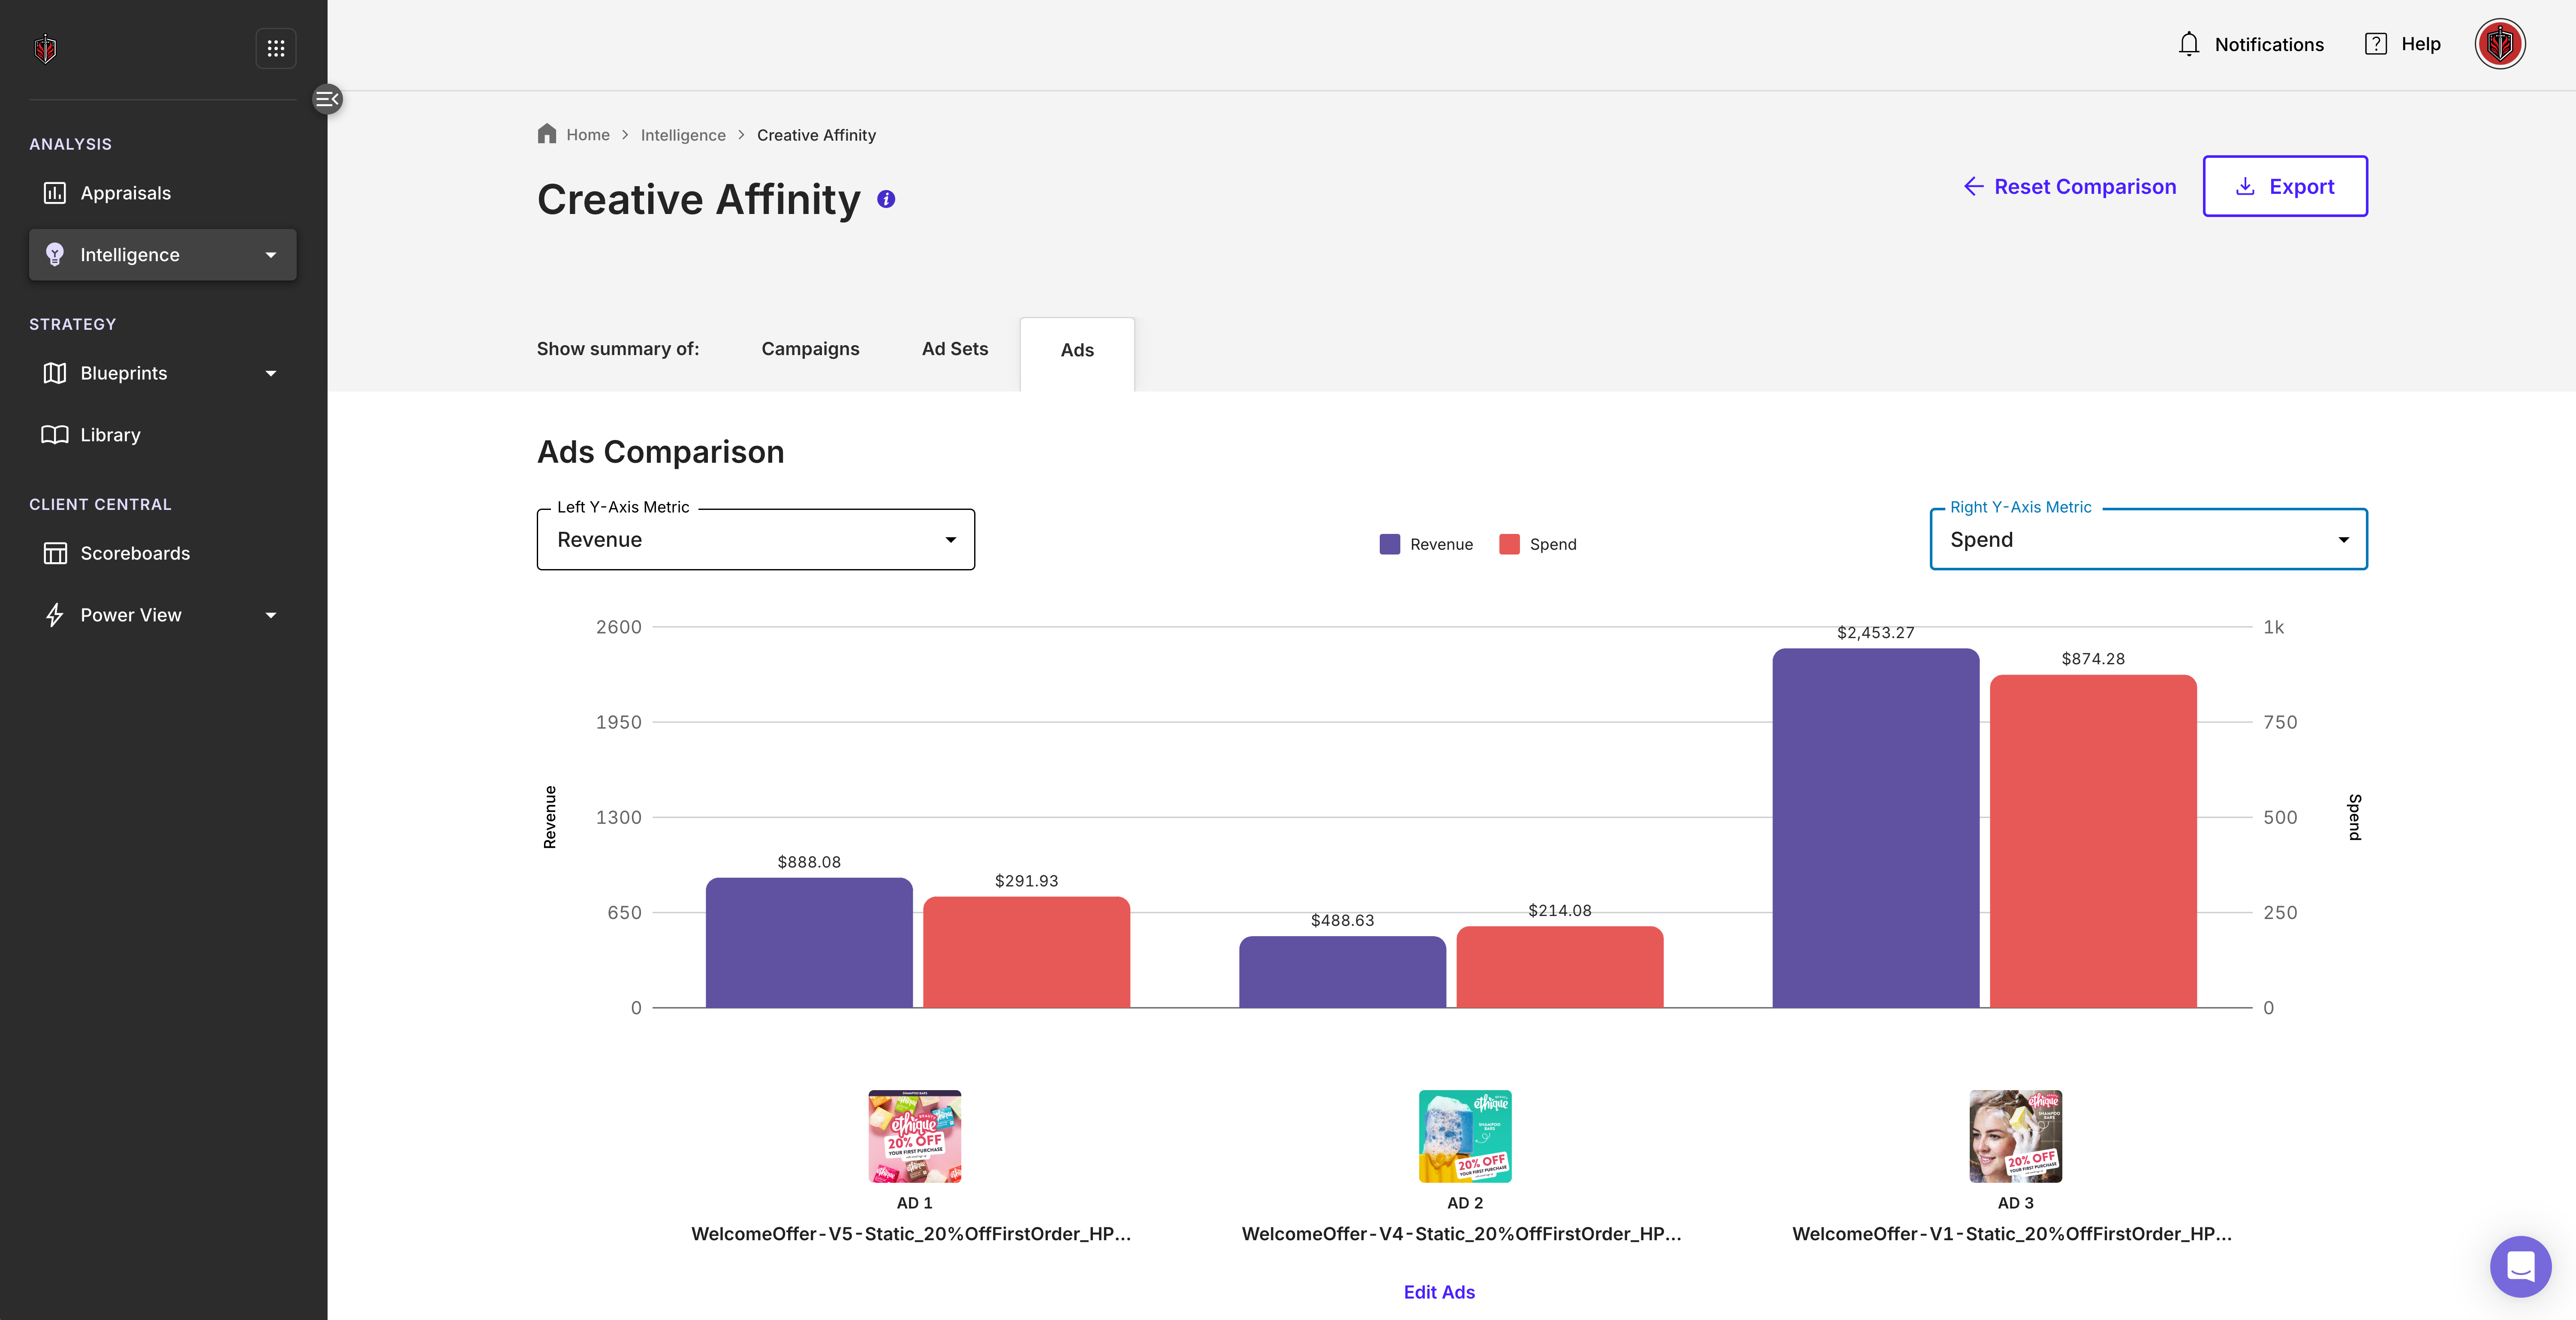The height and width of the screenshot is (1320, 2576).
Task: Click the Creative Affinity info icon
Action: coord(886,199)
